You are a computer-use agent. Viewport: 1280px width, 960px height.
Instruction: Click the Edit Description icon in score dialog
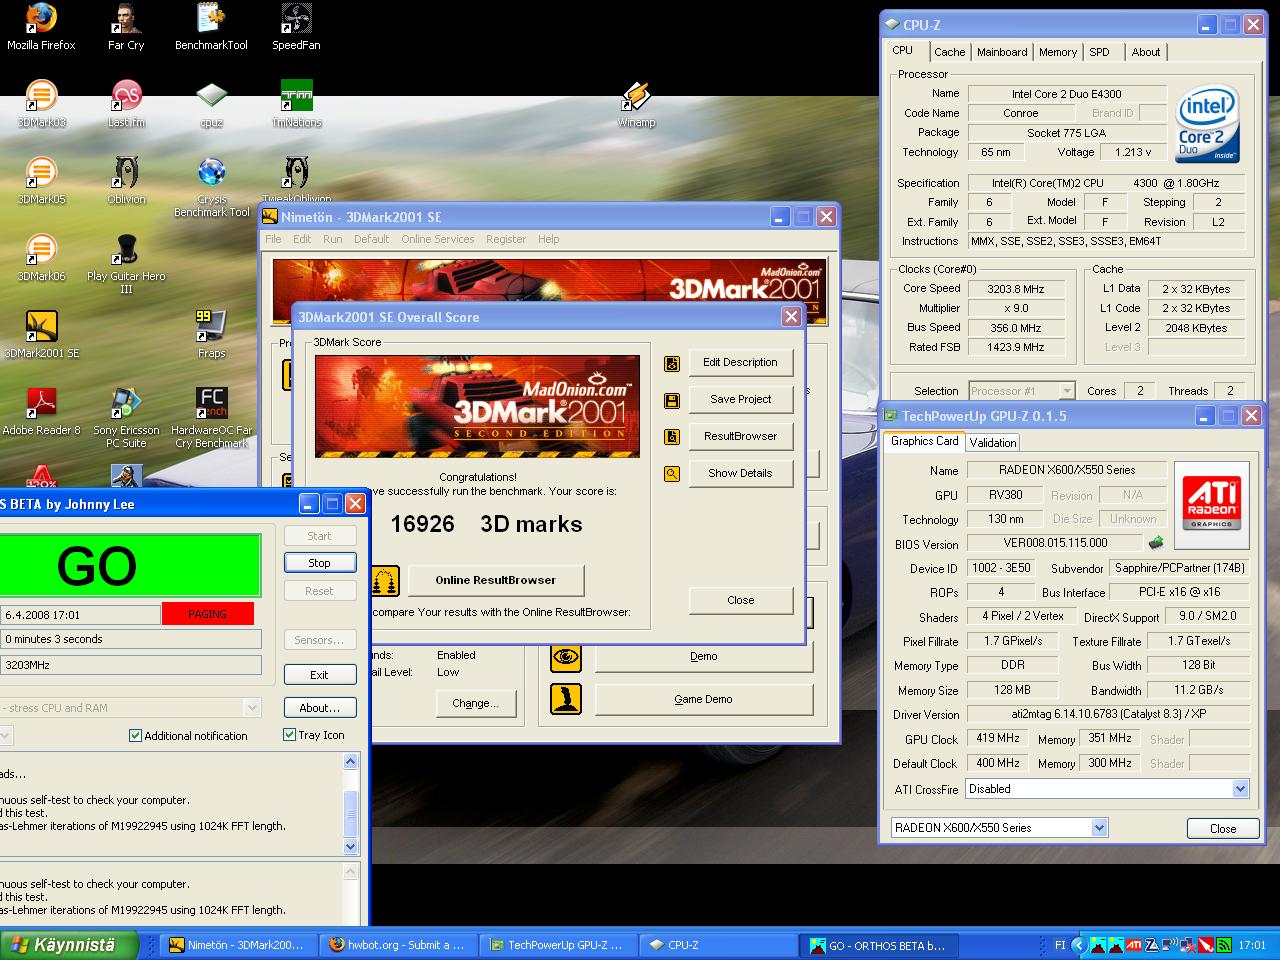click(x=672, y=364)
